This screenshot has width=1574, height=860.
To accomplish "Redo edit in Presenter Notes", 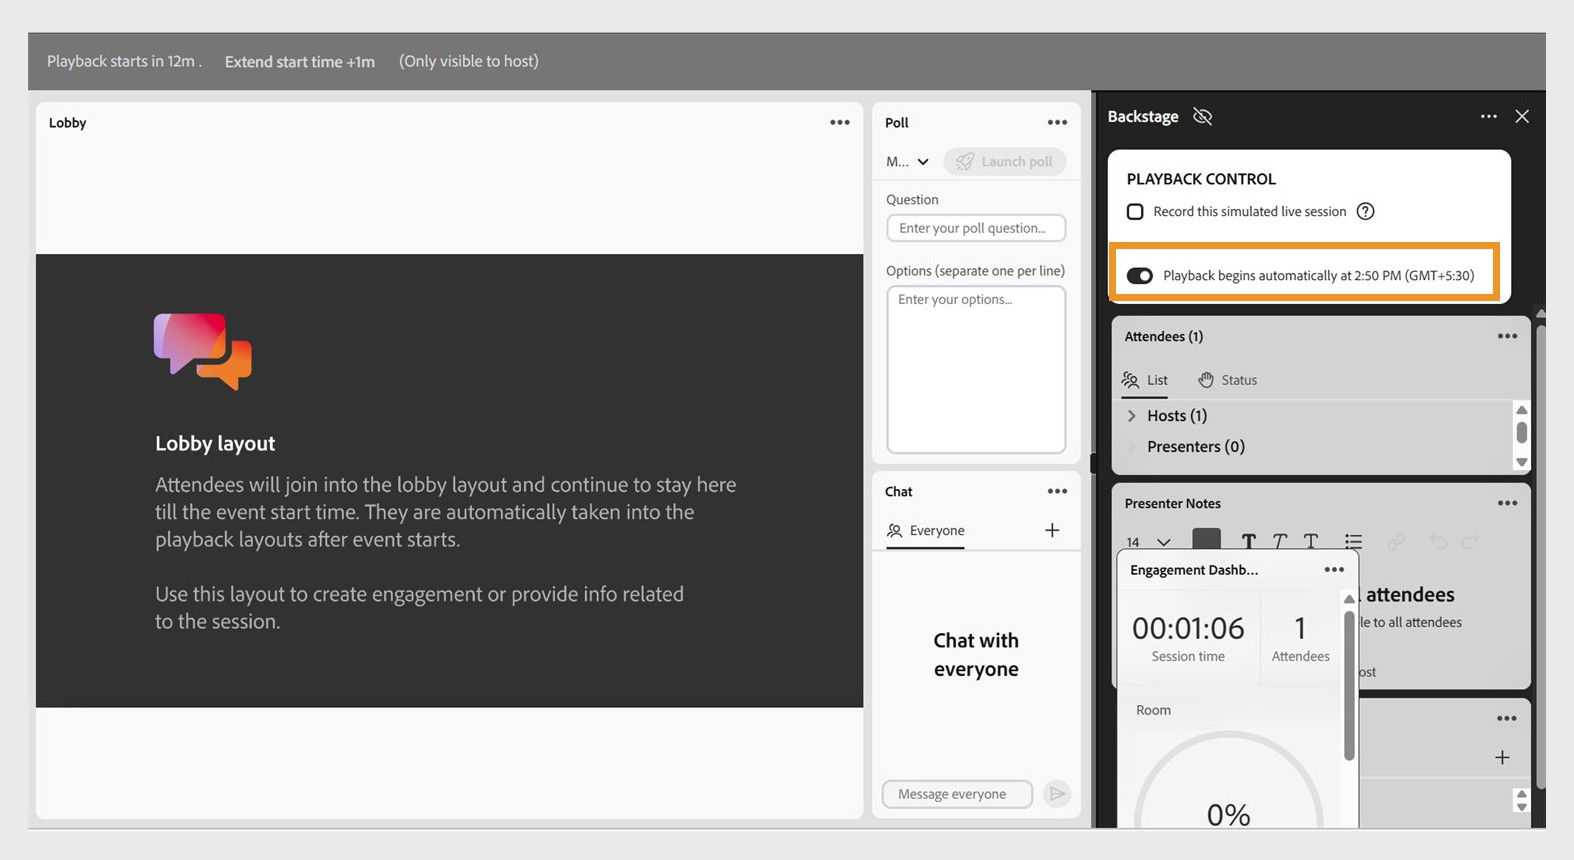I will tap(1470, 541).
